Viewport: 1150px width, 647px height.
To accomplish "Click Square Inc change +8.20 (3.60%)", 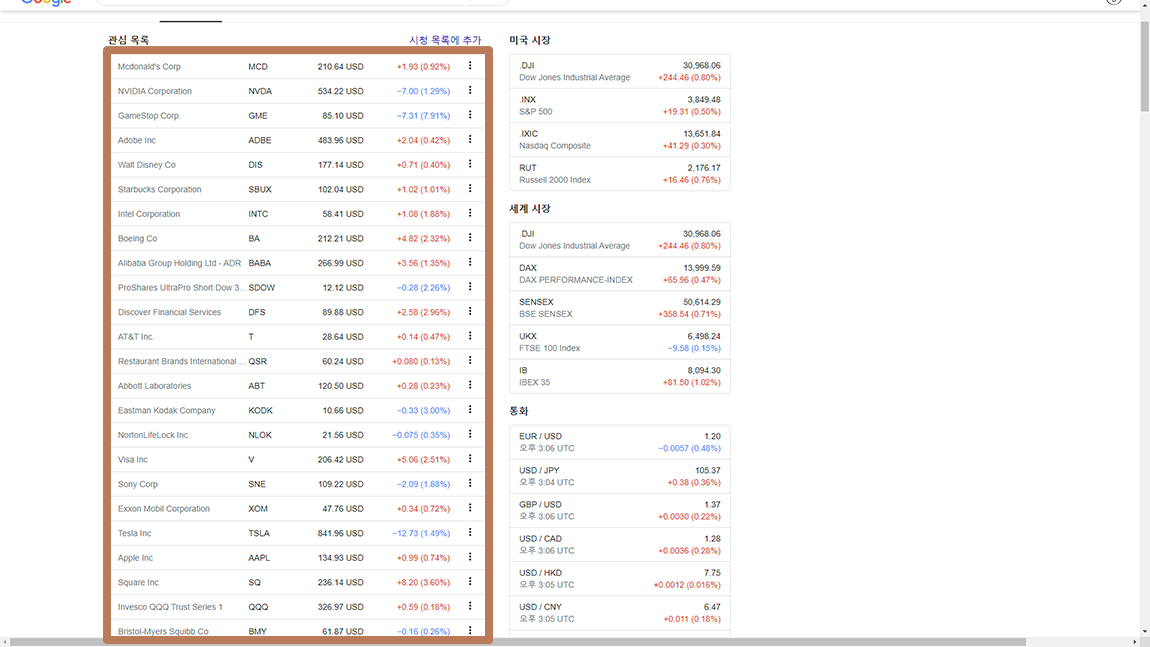I will [423, 582].
